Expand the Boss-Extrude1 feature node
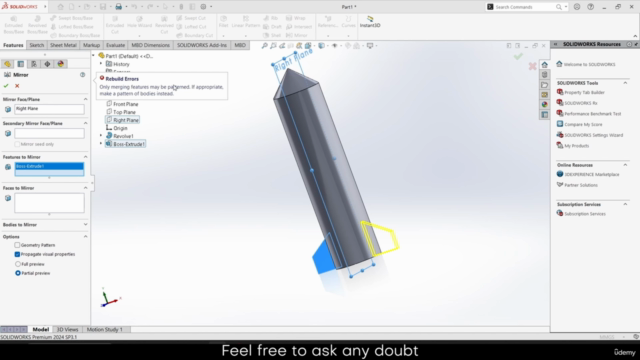Viewport: 640px width, 360px height. click(101, 144)
